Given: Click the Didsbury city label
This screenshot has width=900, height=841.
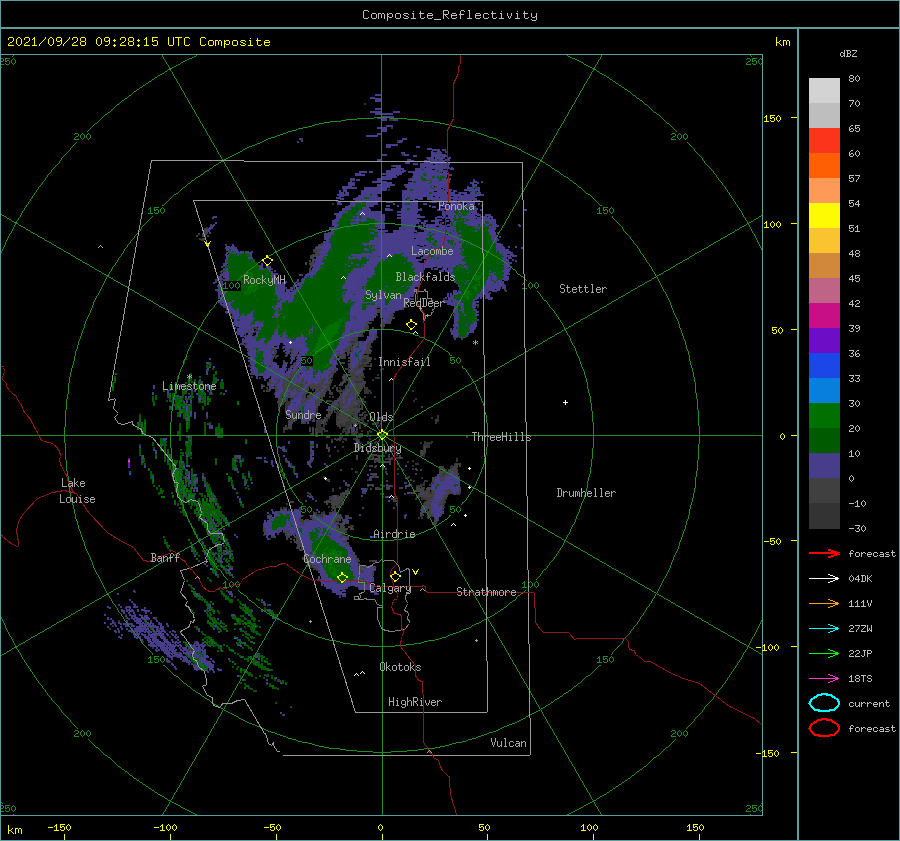Looking at the screenshot, I should tap(377, 448).
